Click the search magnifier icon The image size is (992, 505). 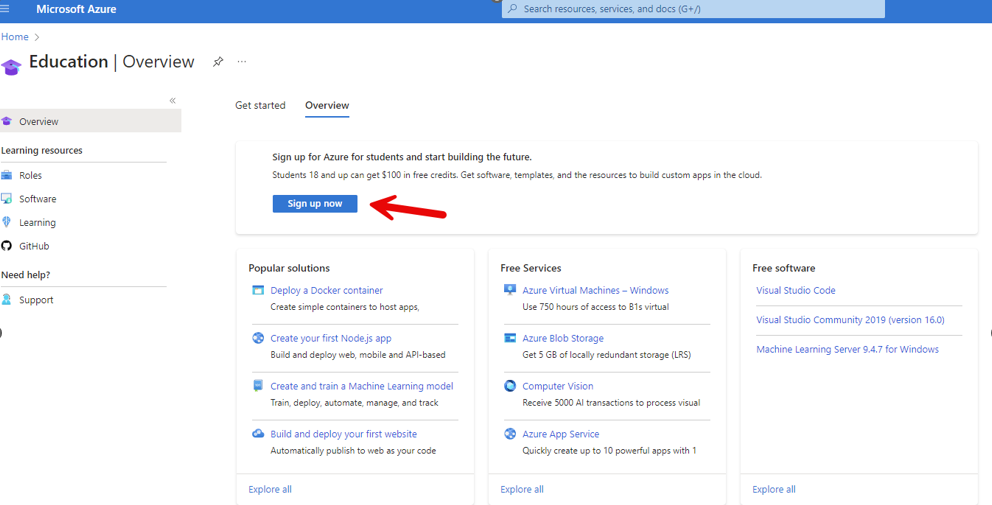coord(512,9)
